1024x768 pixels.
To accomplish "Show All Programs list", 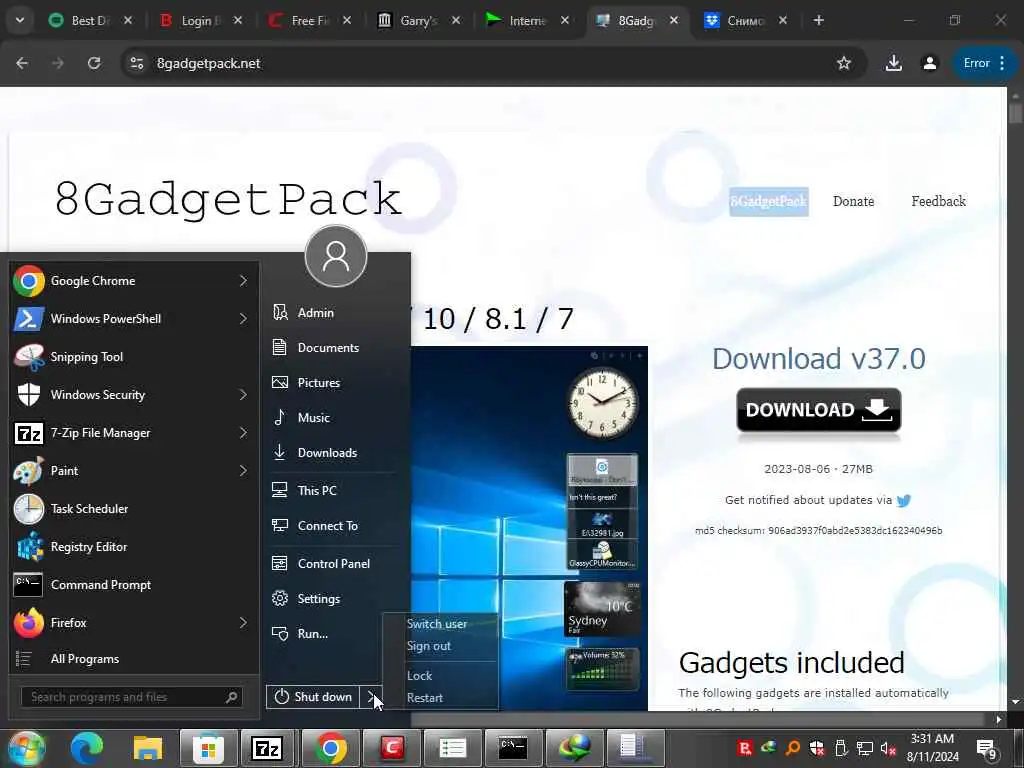I will click(134, 659).
